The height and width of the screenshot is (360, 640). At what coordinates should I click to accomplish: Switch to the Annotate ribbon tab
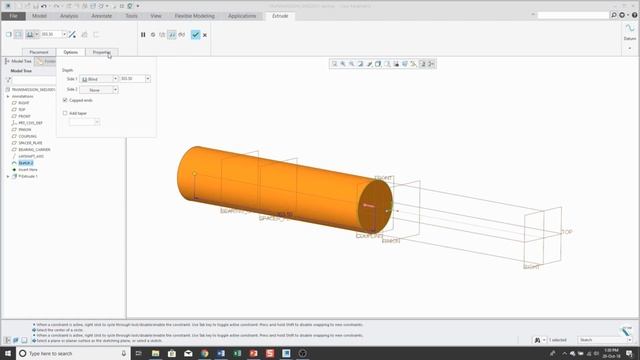[102, 16]
